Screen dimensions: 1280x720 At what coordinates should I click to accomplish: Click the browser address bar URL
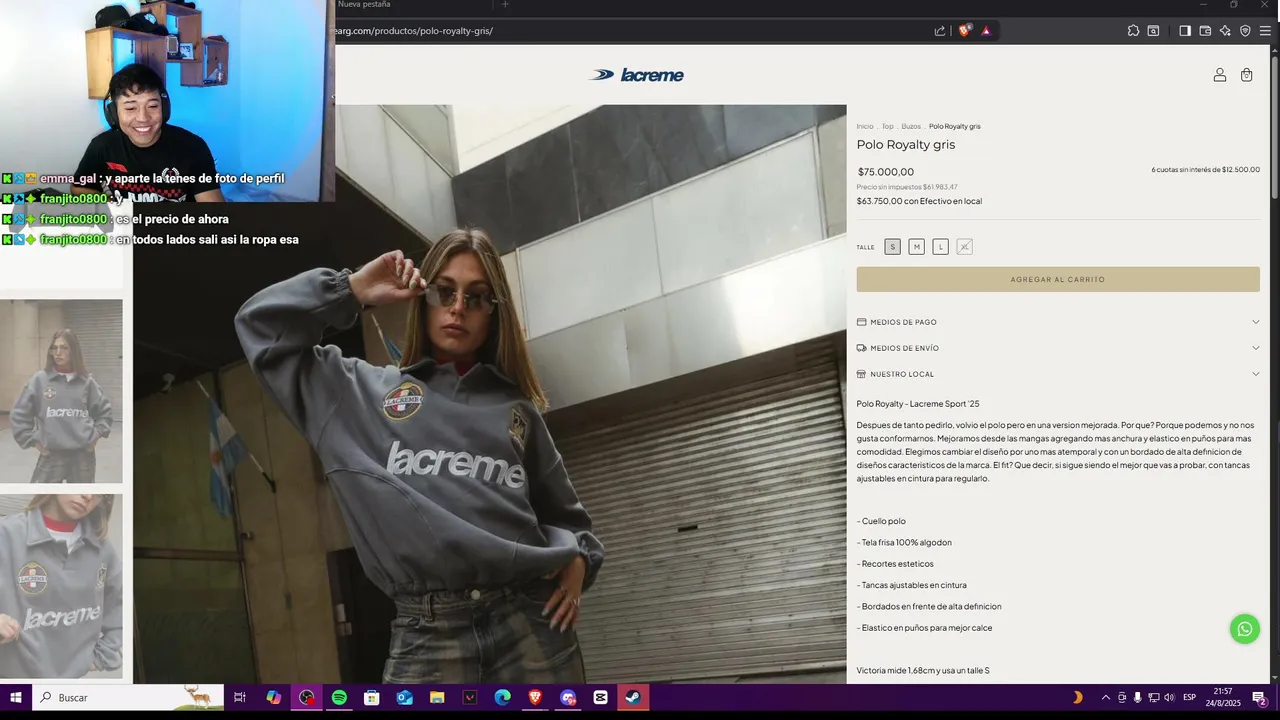click(x=414, y=31)
